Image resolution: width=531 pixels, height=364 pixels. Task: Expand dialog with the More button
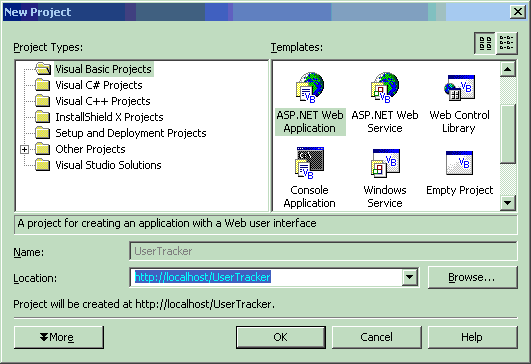pos(59,337)
